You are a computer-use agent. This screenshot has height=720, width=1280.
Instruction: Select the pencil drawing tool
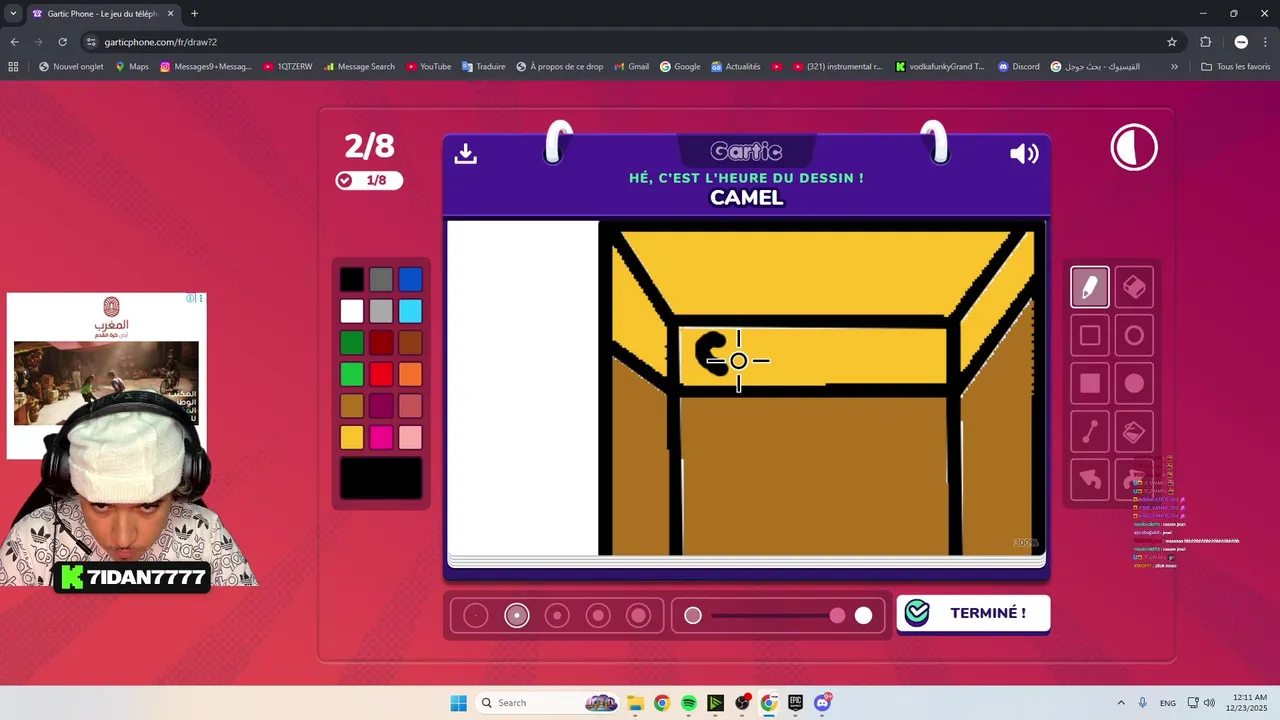(1090, 288)
